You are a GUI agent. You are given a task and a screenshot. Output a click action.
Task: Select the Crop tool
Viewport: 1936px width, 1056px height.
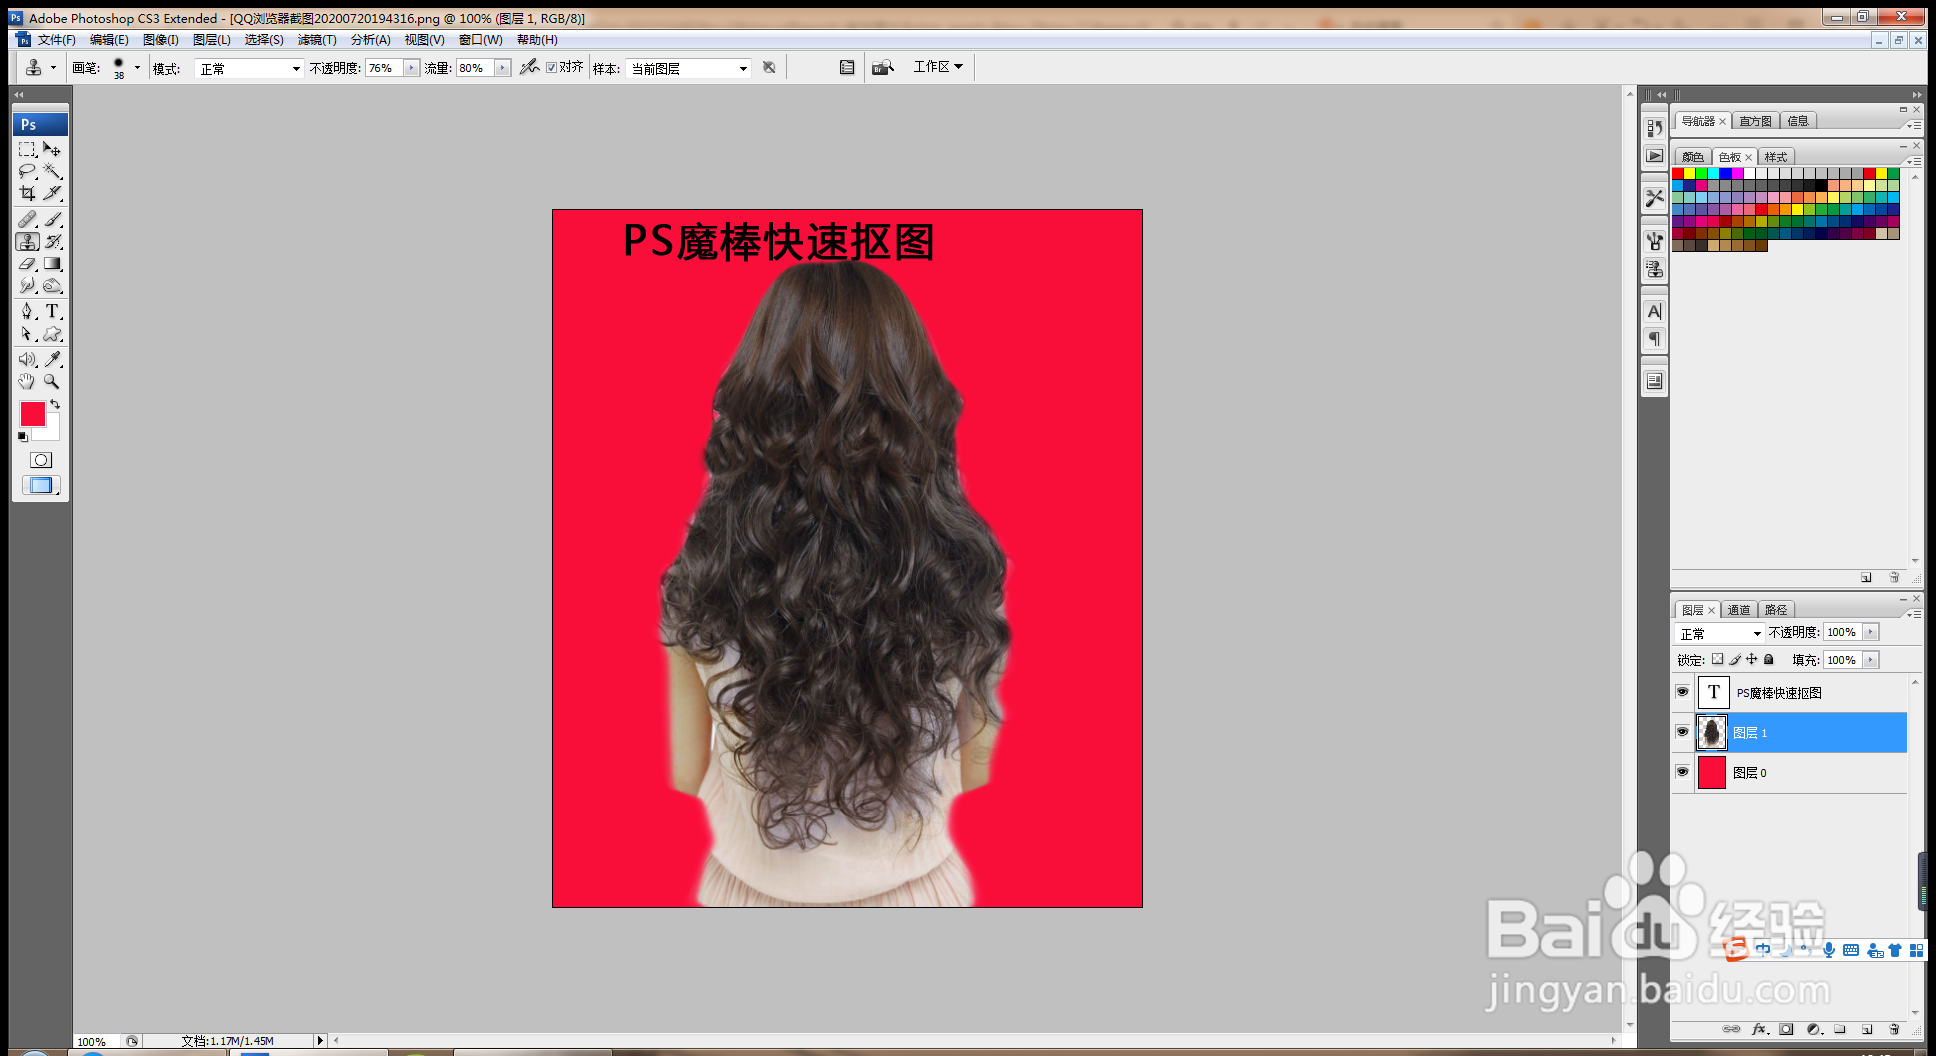[x=27, y=193]
